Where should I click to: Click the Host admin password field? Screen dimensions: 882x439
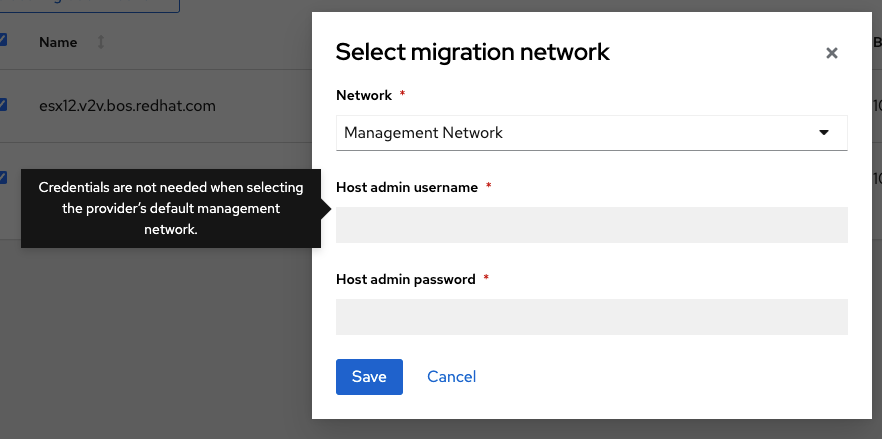coord(591,317)
